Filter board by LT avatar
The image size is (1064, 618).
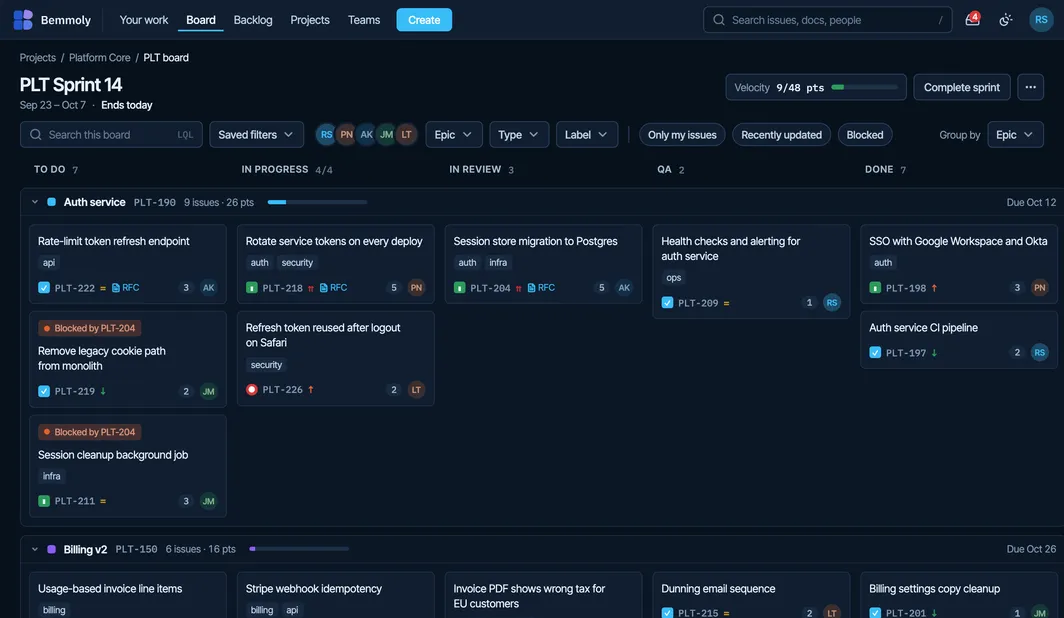click(x=406, y=134)
